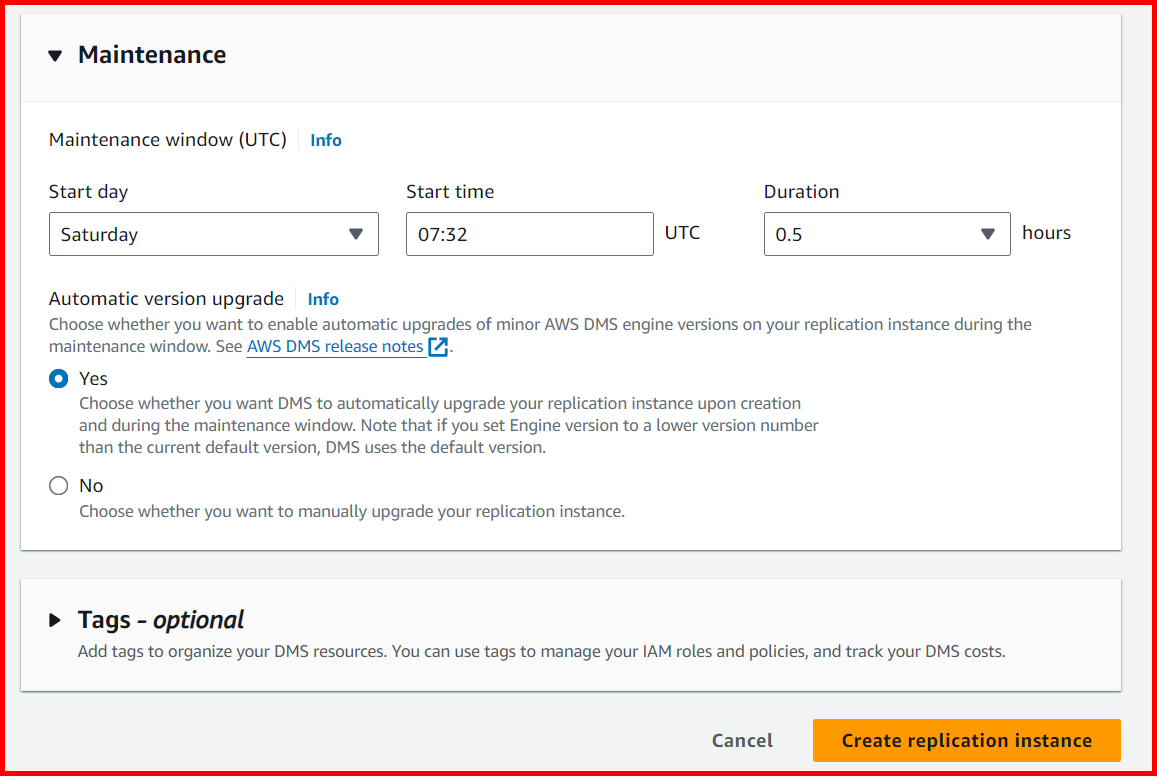Click Create replication instance
1157x776 pixels.
[x=966, y=740]
